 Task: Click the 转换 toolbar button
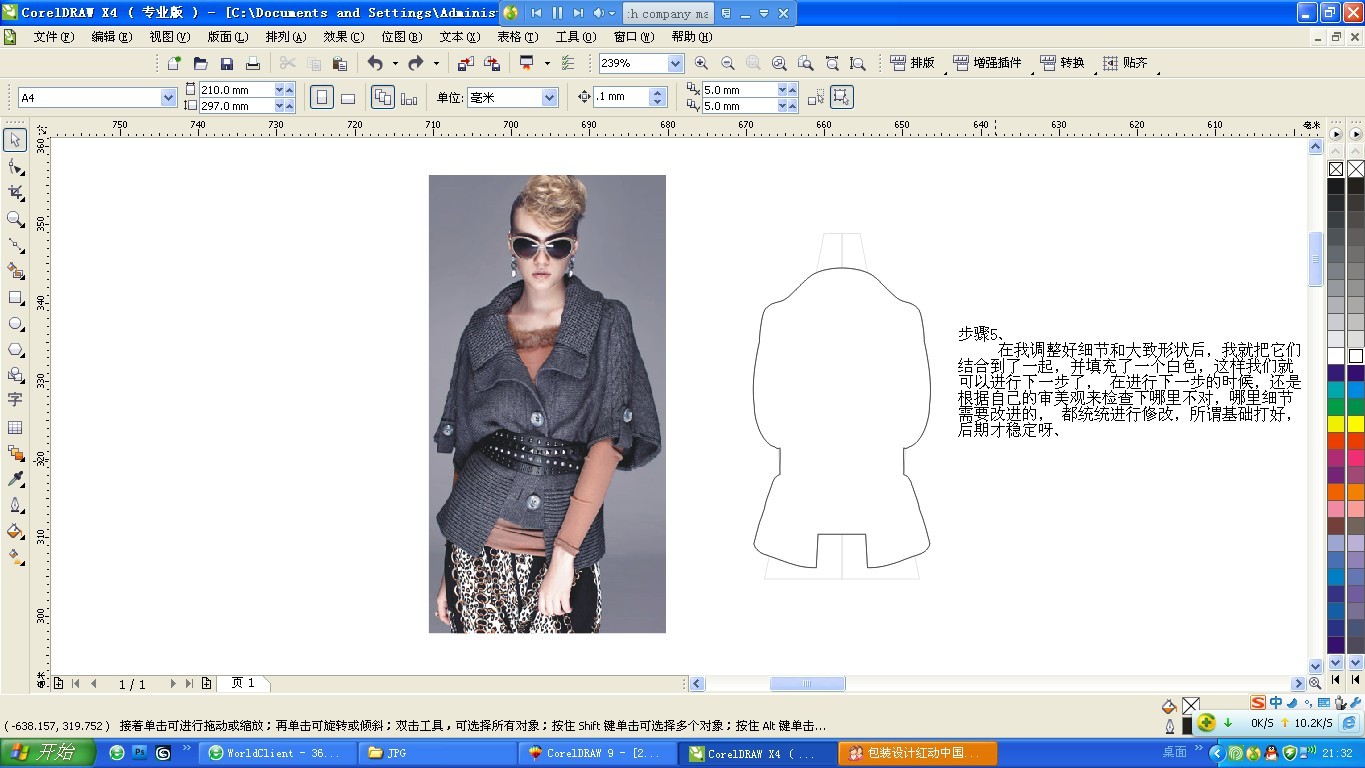pyautogui.click(x=1062, y=63)
